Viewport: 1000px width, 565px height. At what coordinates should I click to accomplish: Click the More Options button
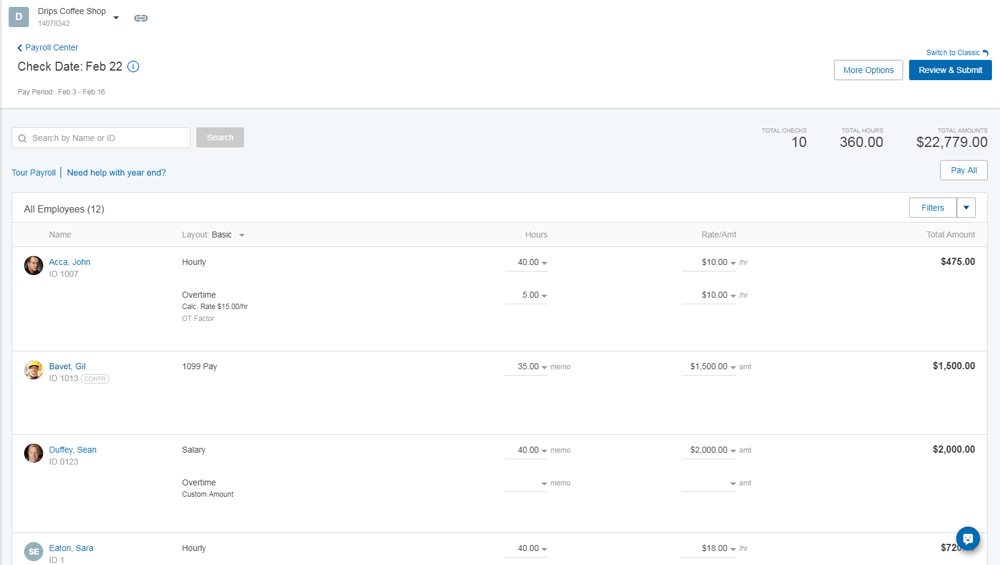(x=868, y=70)
